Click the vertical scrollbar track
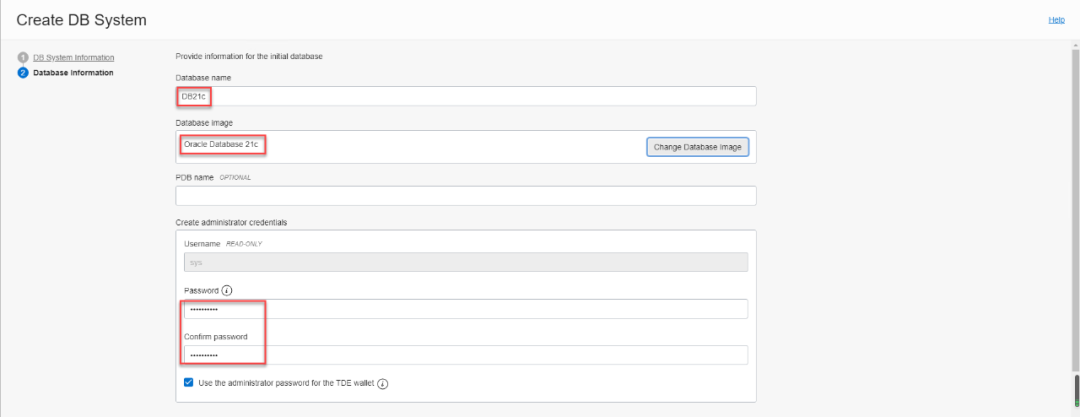The height and width of the screenshot is (417, 1080). 1075,200
